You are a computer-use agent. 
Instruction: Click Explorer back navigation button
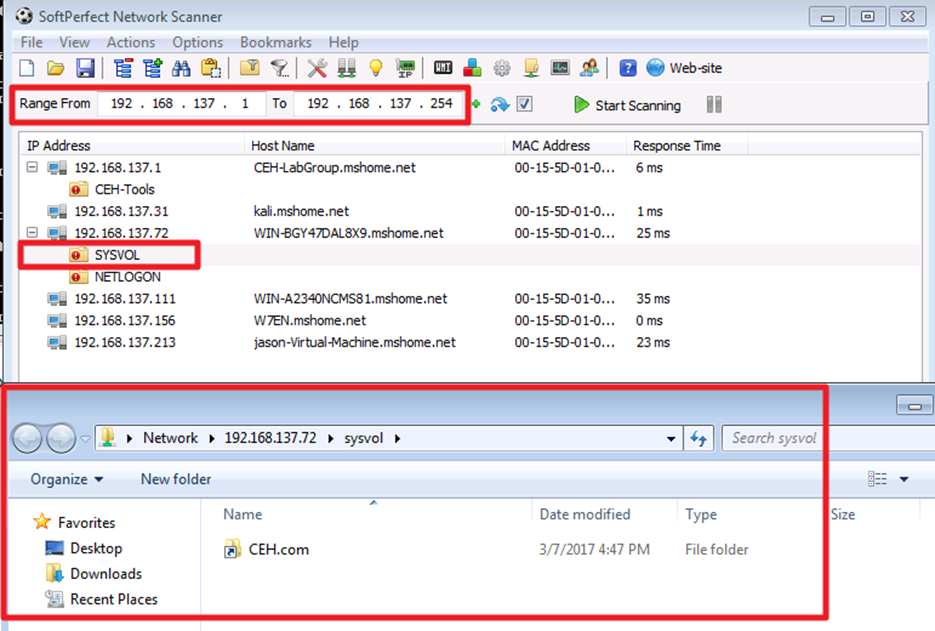(x=27, y=438)
